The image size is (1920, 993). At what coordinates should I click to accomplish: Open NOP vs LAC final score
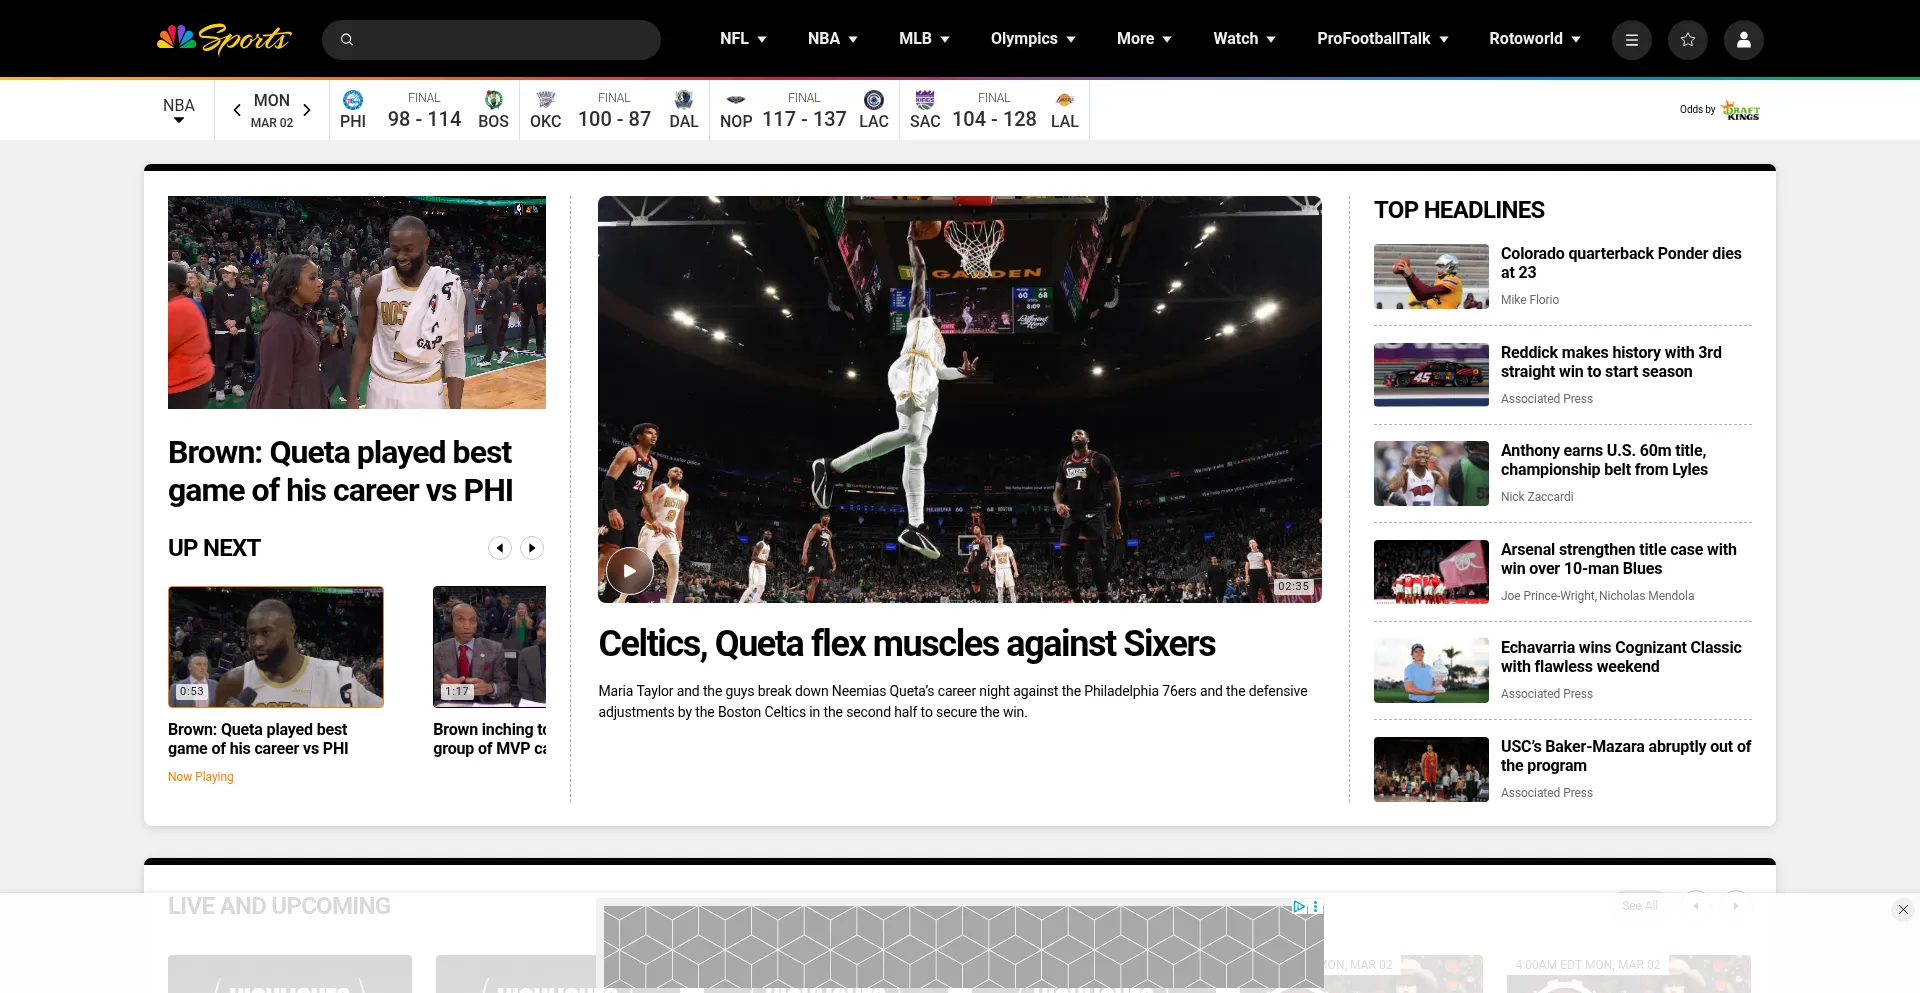click(804, 110)
